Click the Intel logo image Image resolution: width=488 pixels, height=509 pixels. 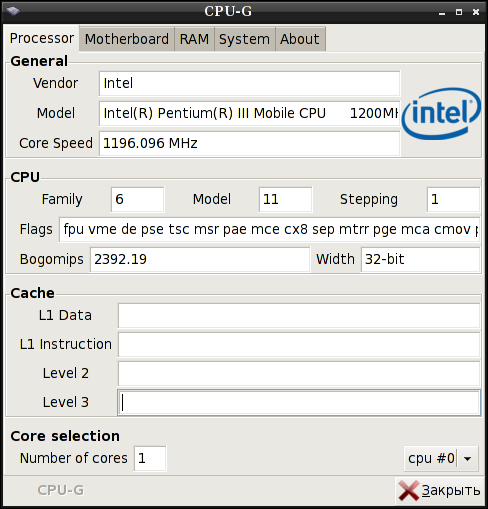click(441, 113)
